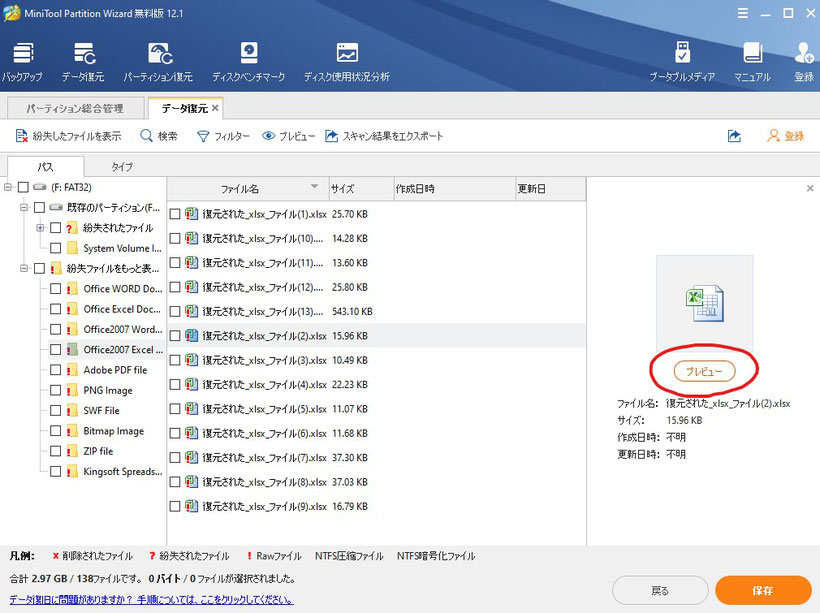The width and height of the screenshot is (820, 613).
Task: Collapse the (F: FAT32) tree node
Action: [8, 187]
